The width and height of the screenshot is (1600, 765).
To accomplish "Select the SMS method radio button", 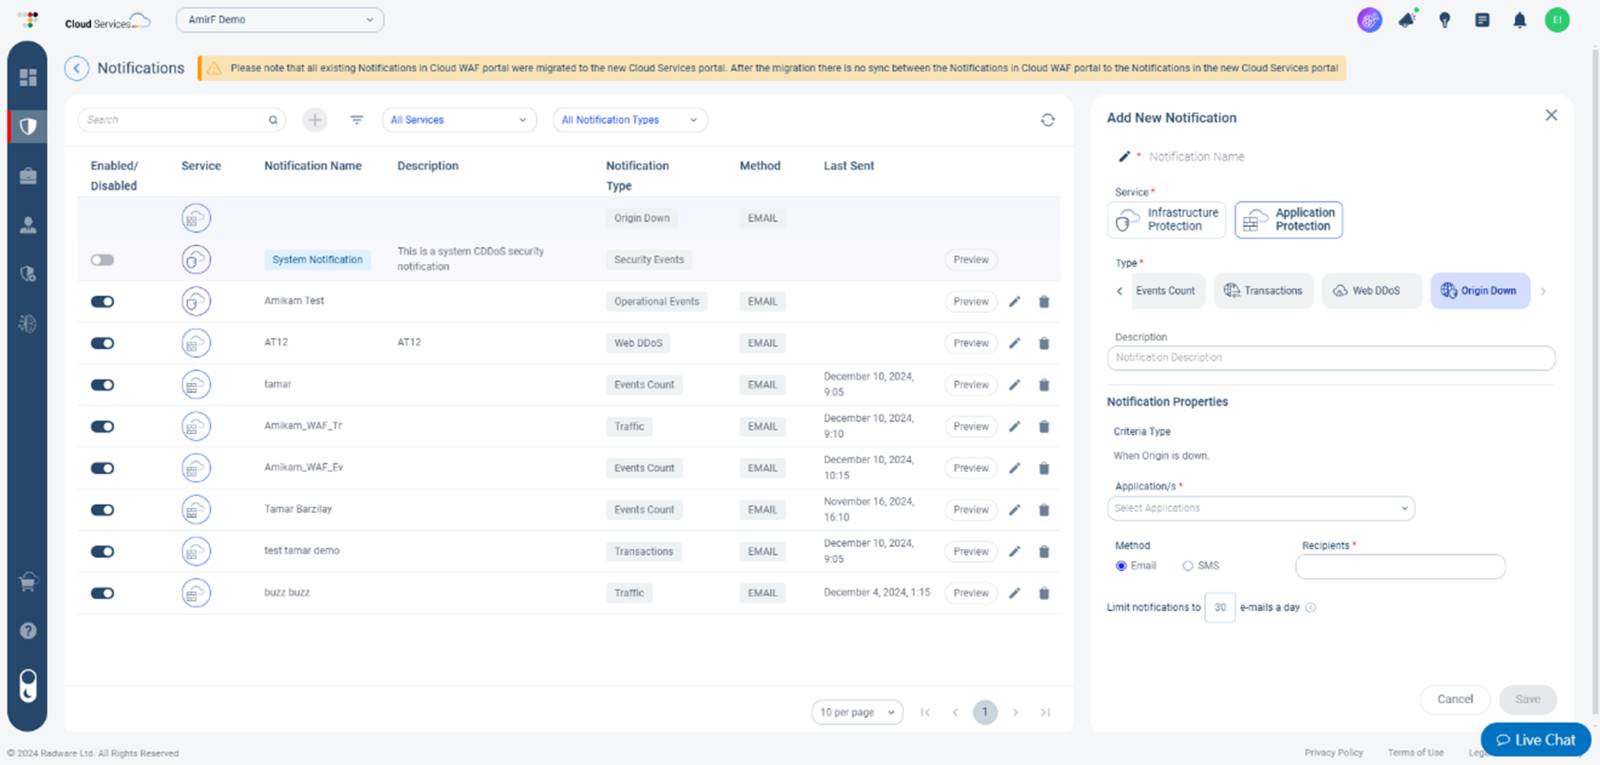I will (x=1188, y=566).
